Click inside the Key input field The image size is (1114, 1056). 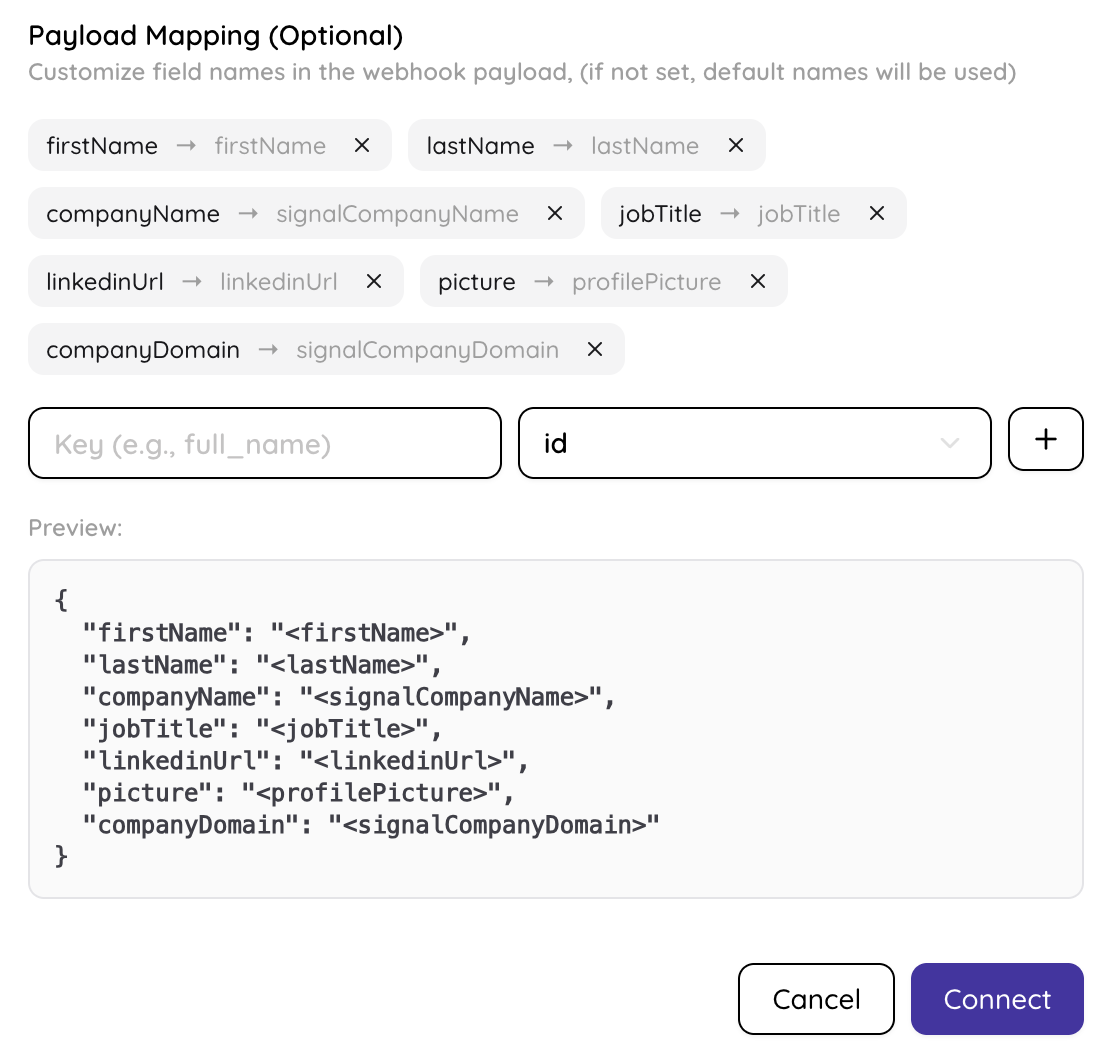click(x=264, y=442)
